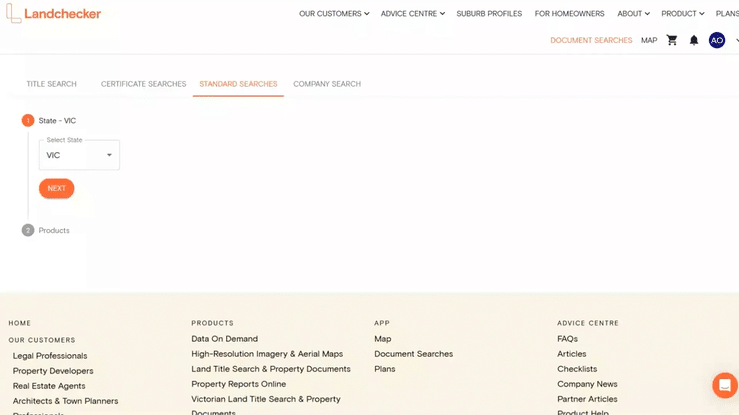Open Data On Demand footer link
Viewport: 739px width, 415px height.
click(224, 339)
